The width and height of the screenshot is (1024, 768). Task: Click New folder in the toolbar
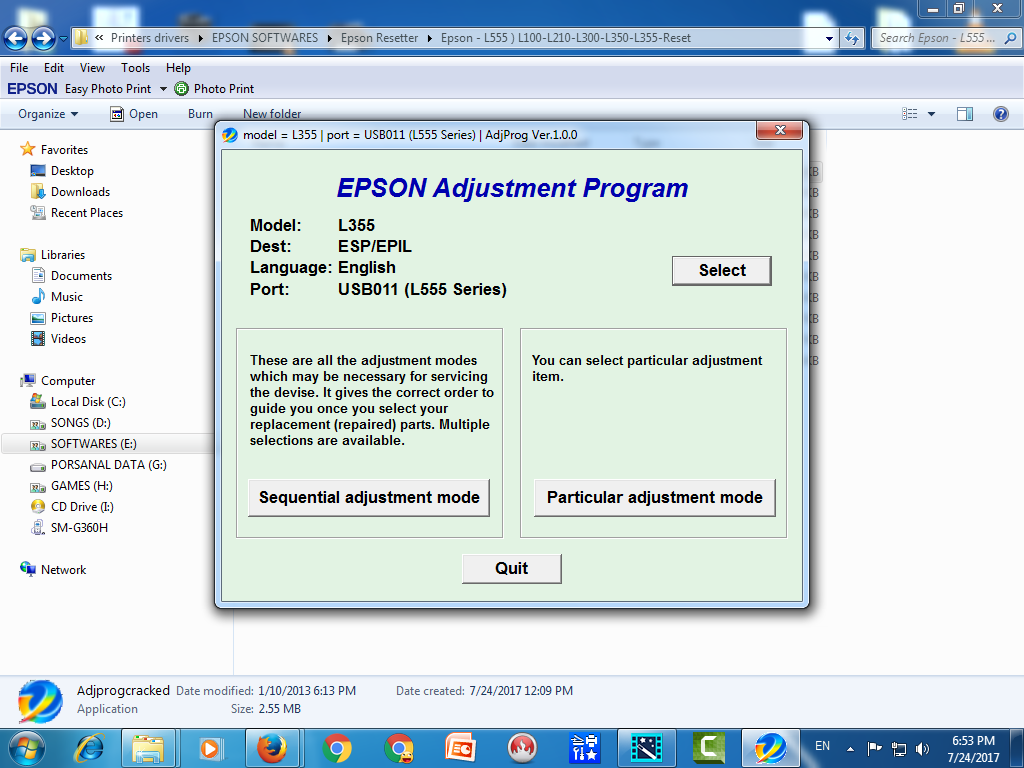coord(272,114)
